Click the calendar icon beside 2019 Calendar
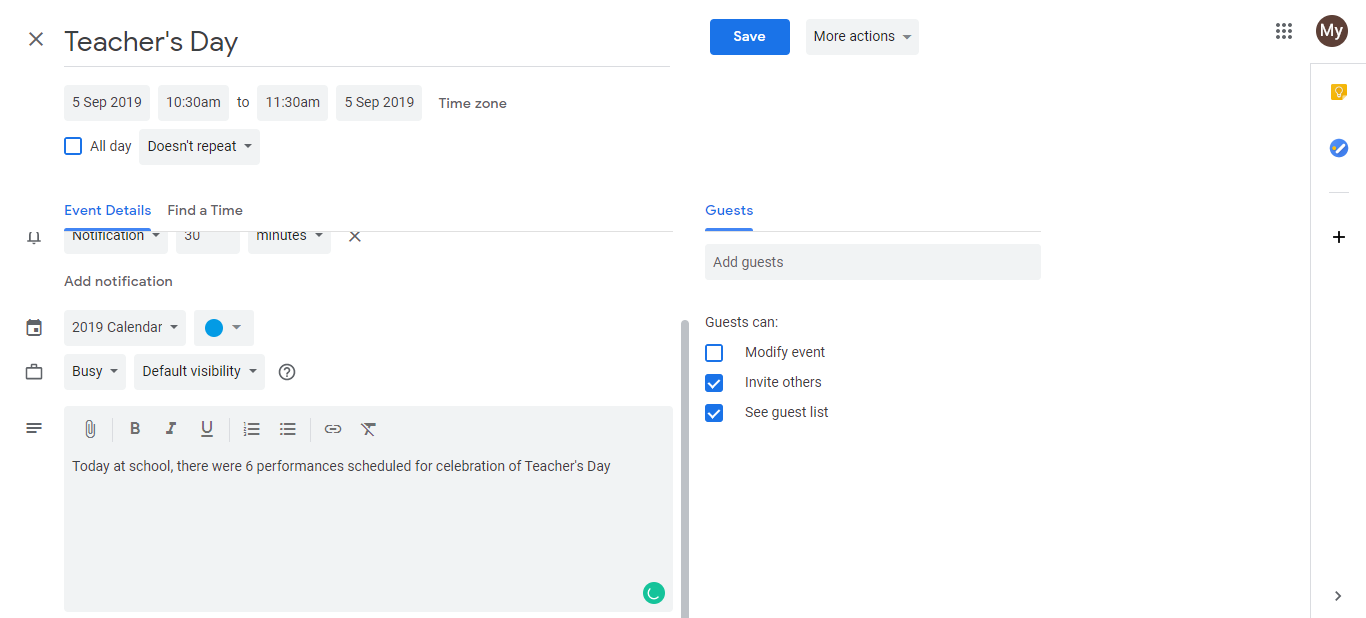 click(x=34, y=328)
